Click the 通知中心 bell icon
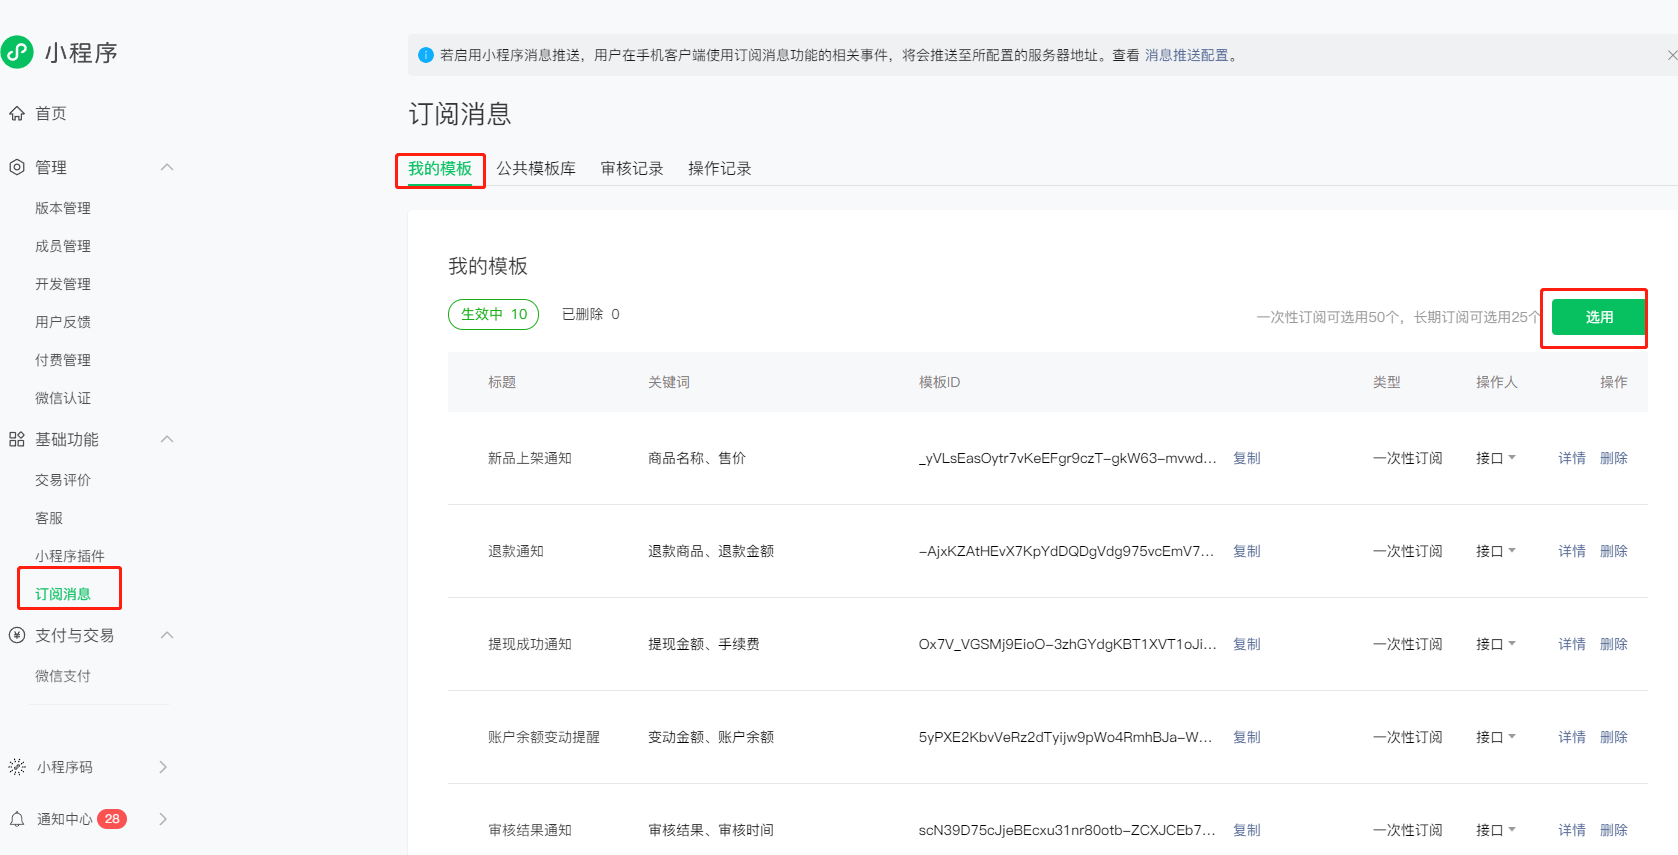The image size is (1678, 855). [17, 819]
